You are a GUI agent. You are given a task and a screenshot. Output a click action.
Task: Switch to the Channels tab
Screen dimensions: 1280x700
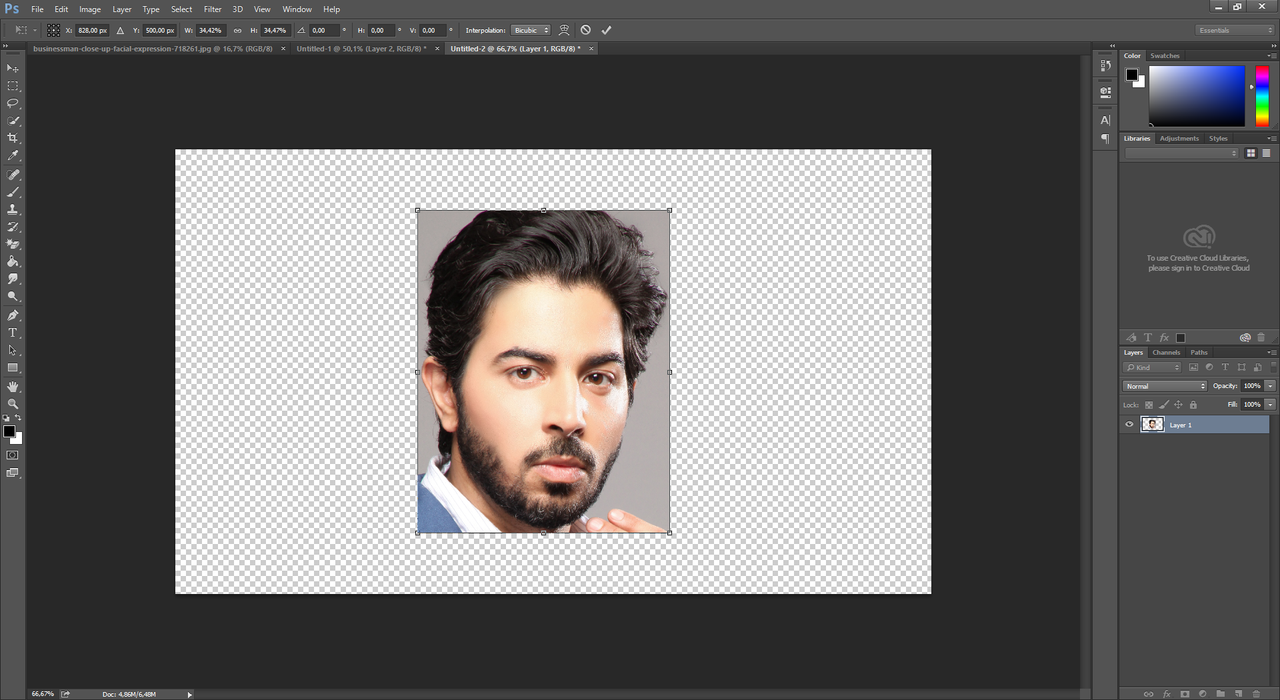[1166, 352]
